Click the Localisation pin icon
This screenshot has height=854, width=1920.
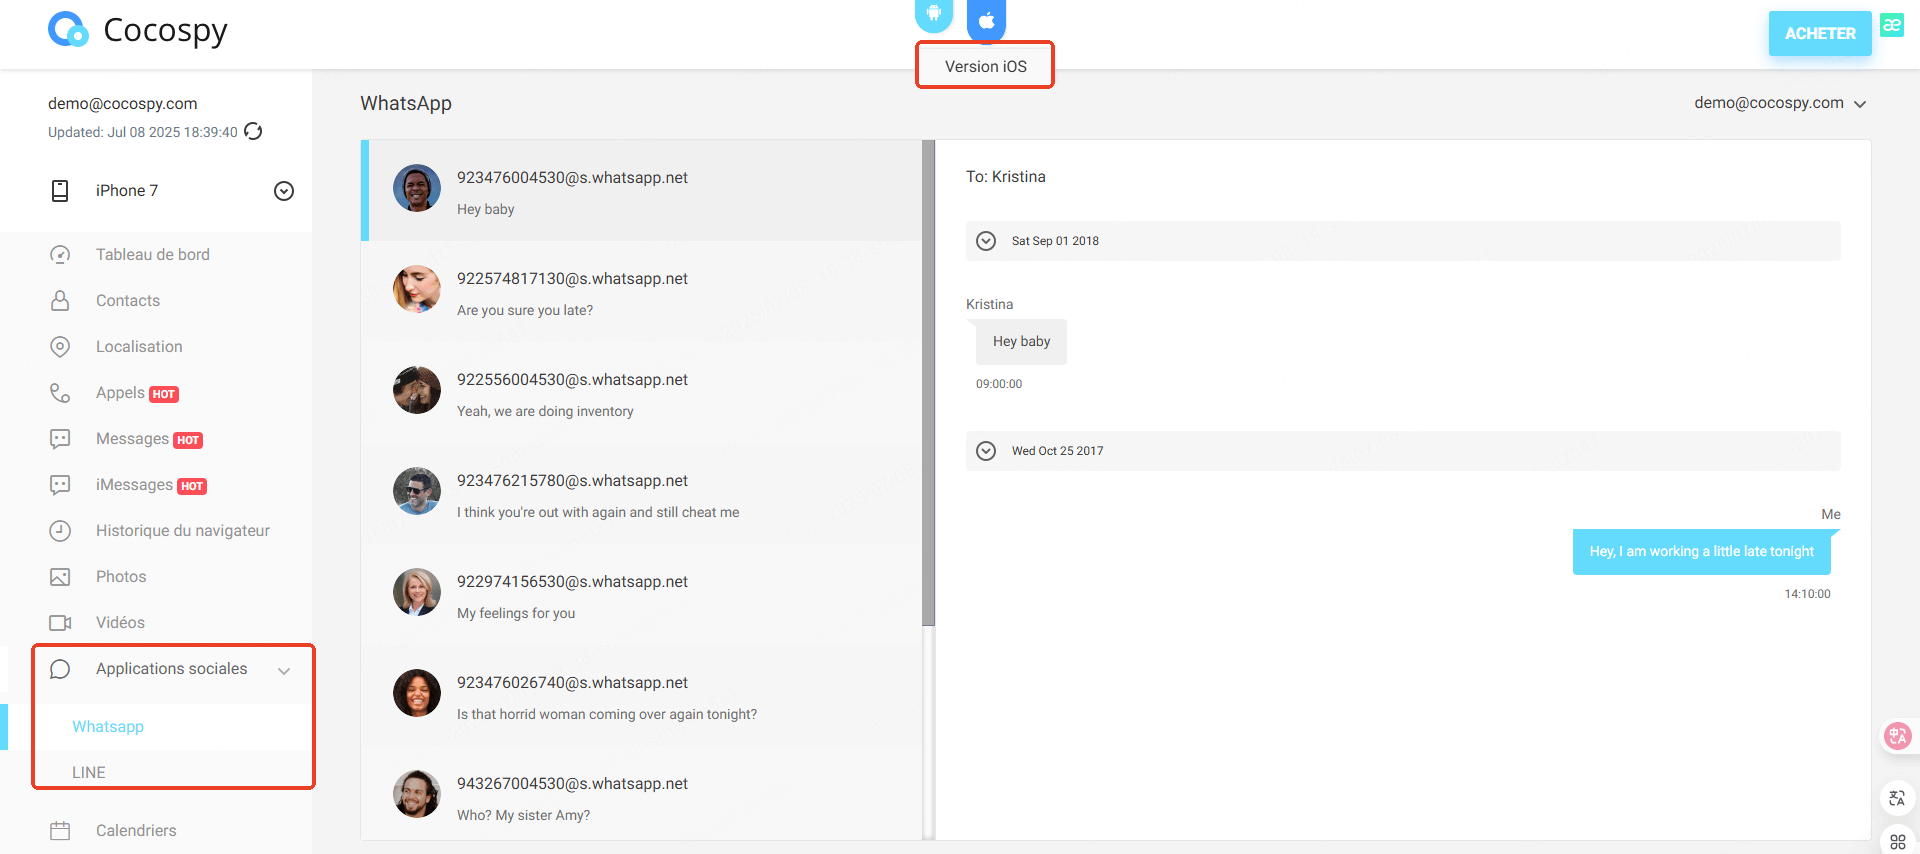coord(60,346)
